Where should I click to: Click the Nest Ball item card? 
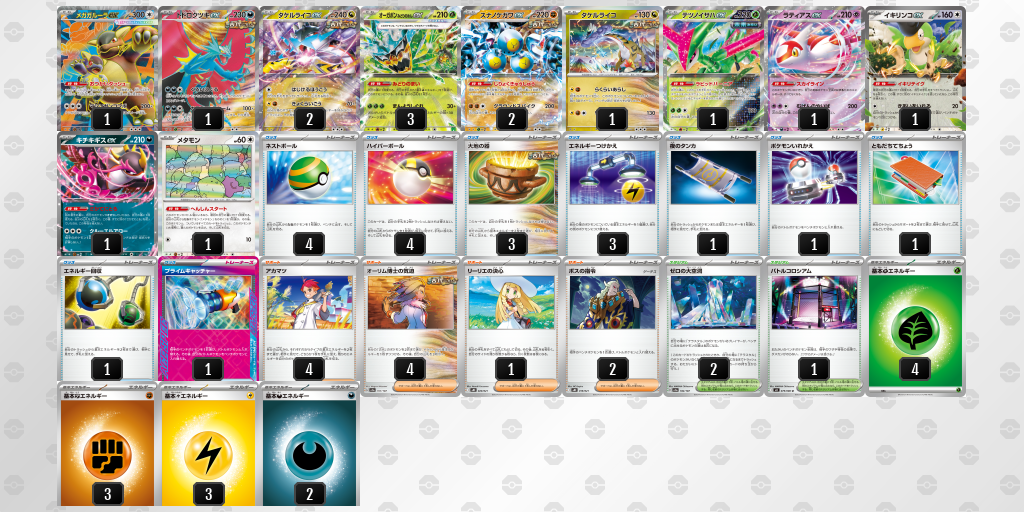coord(310,194)
